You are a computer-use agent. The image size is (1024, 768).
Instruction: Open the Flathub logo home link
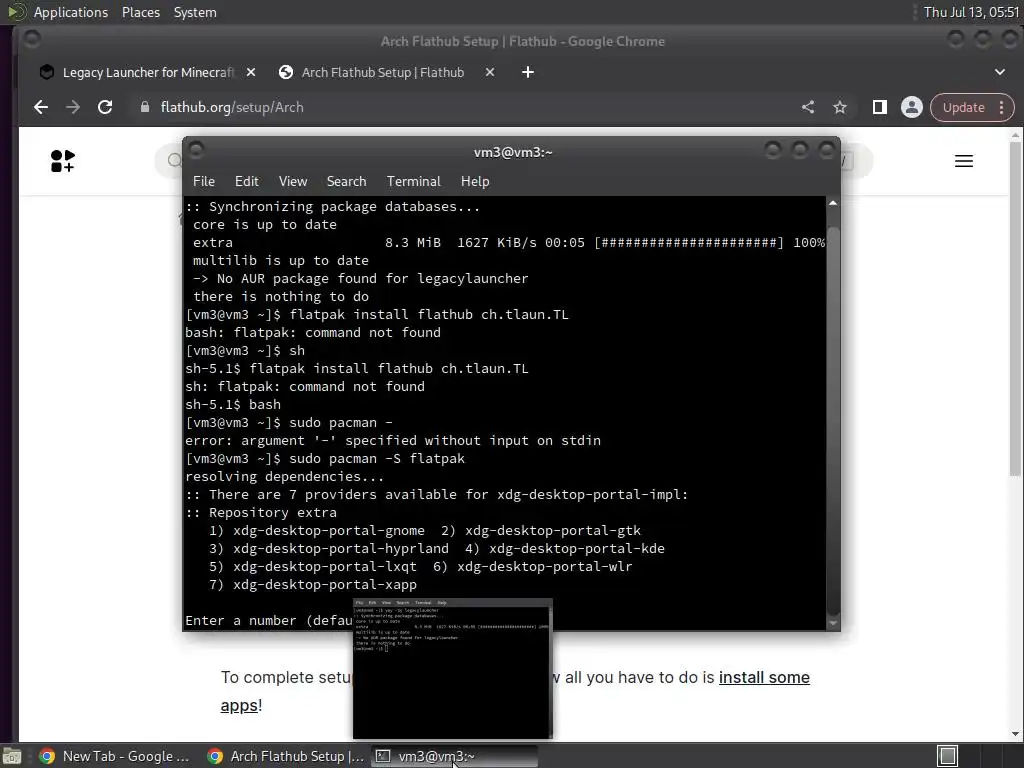click(63, 161)
